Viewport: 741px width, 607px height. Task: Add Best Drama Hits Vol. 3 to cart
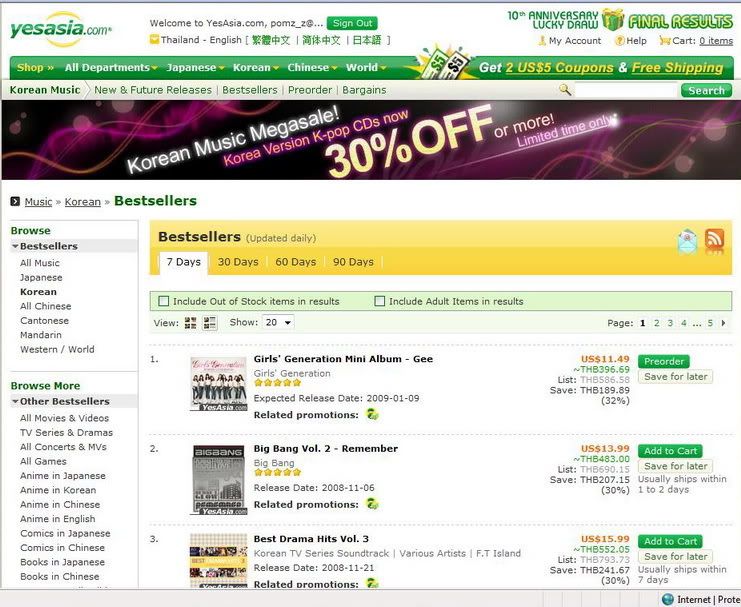tap(670, 541)
